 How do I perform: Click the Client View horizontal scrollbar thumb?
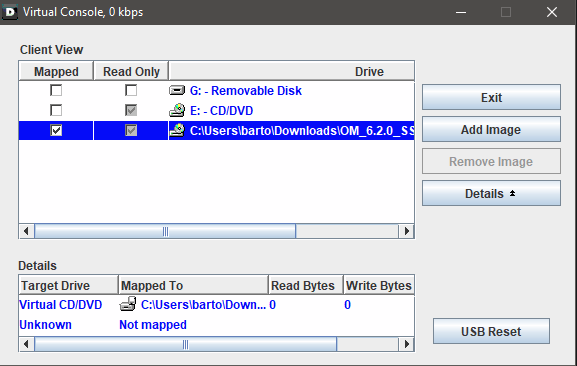(x=165, y=231)
